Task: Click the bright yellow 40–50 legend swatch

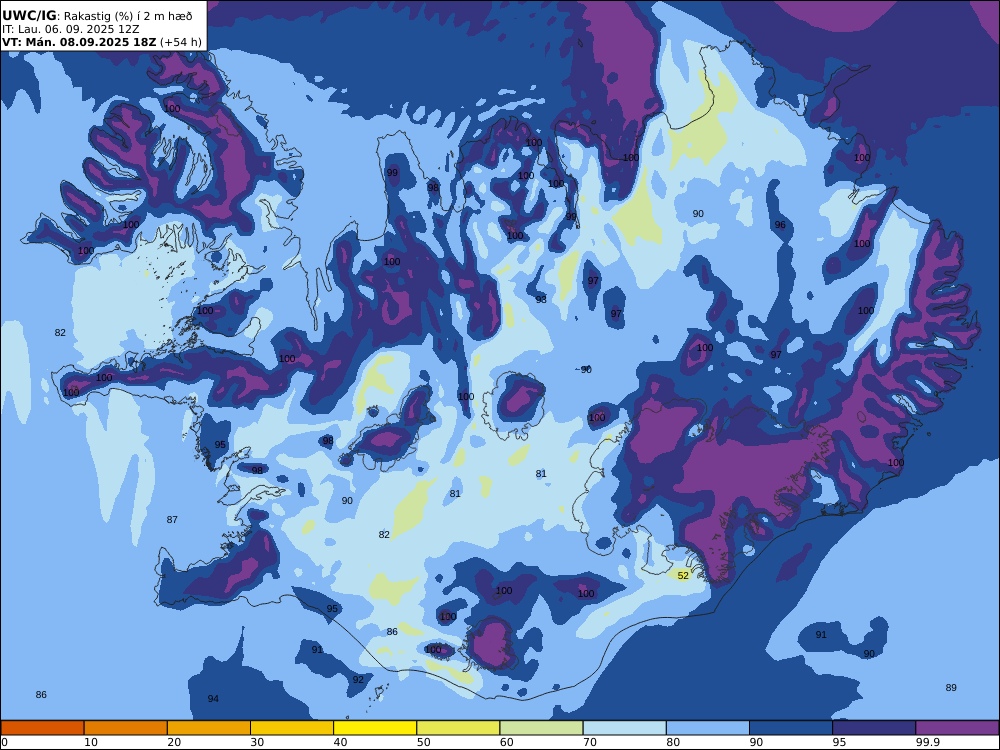Action: (375, 728)
